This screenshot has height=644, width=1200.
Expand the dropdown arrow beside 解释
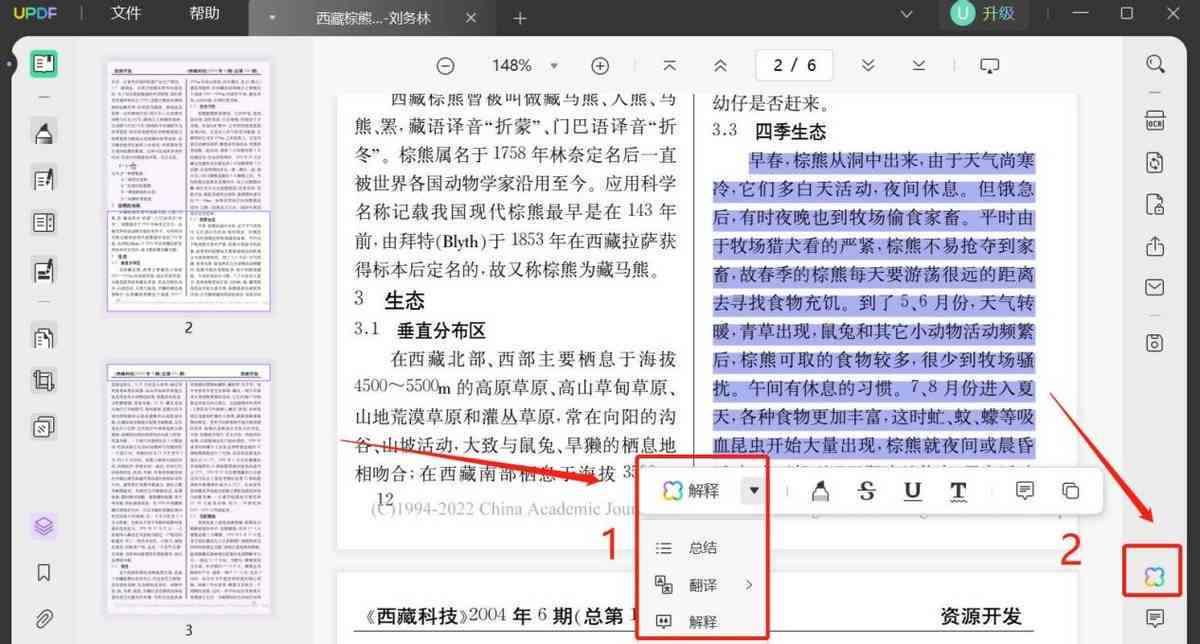[754, 490]
